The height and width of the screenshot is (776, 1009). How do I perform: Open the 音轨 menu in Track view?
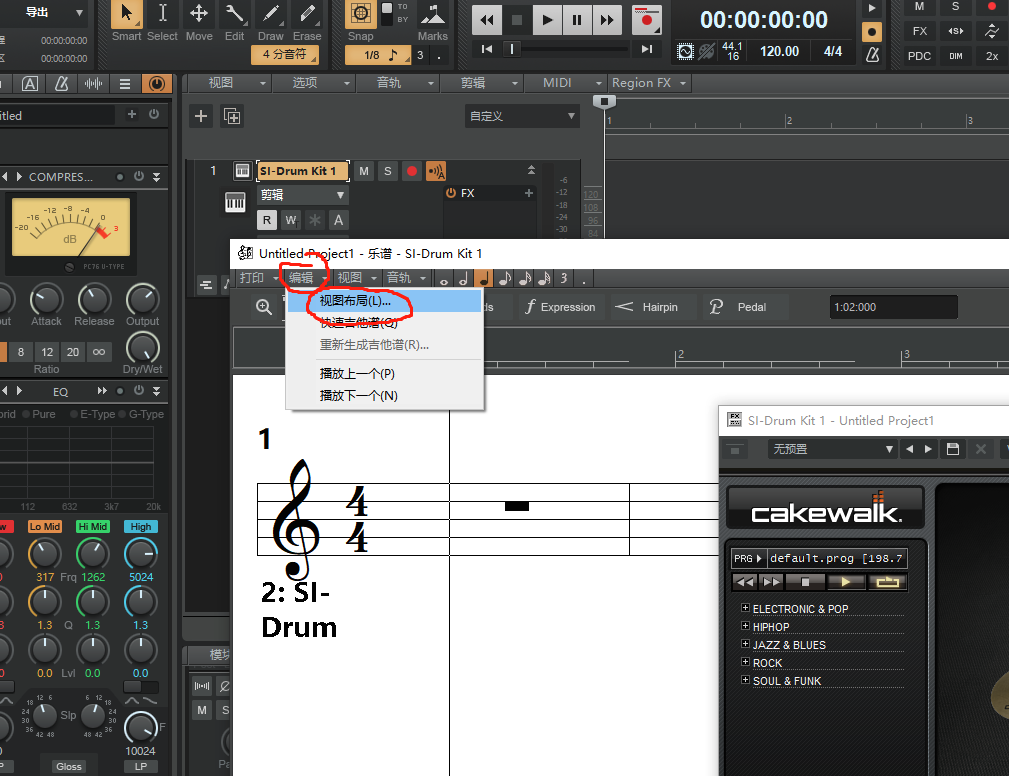(397, 83)
